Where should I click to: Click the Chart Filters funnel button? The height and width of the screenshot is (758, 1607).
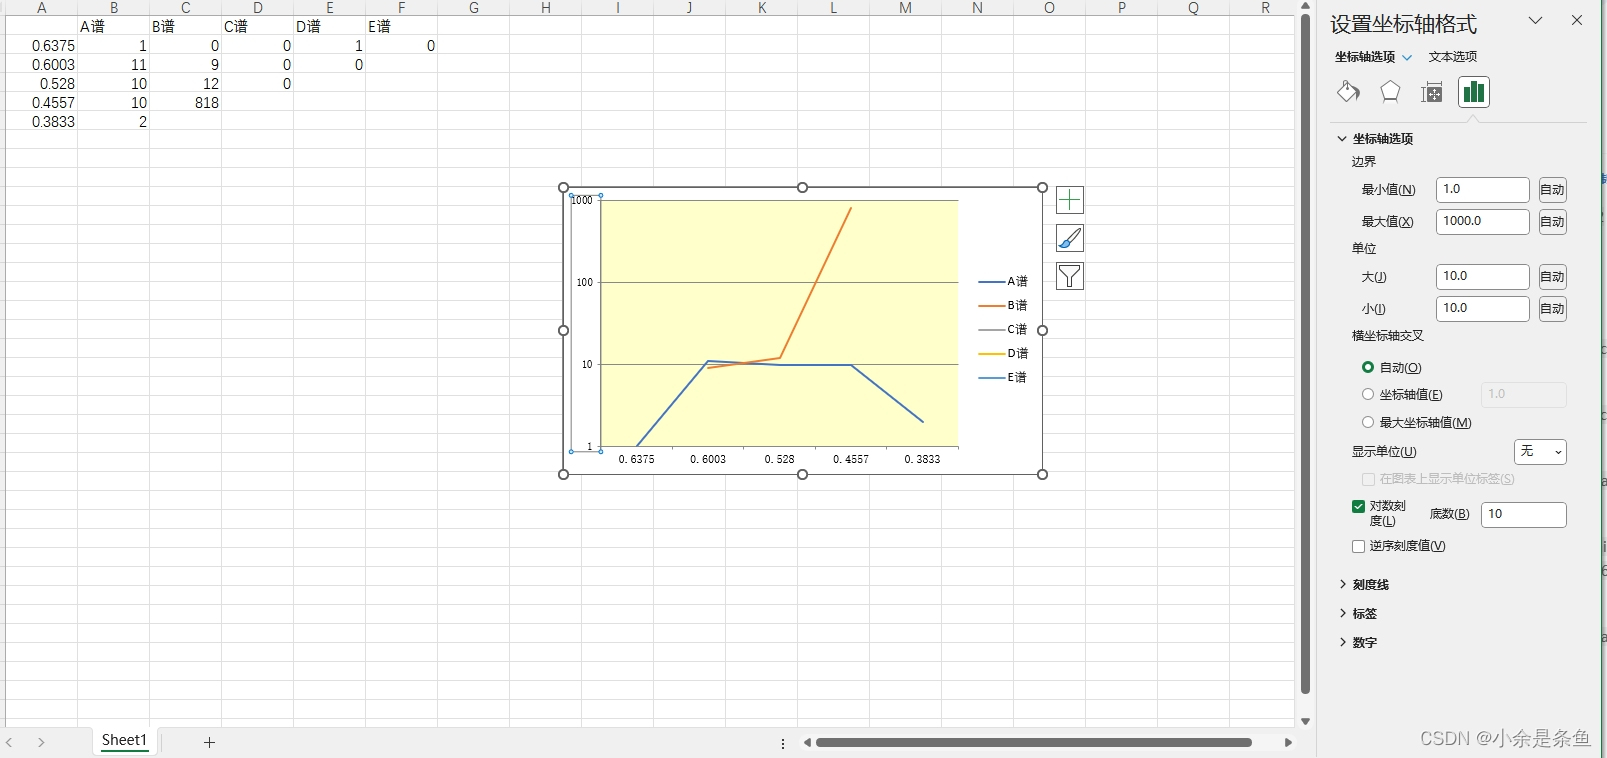pyautogui.click(x=1070, y=276)
